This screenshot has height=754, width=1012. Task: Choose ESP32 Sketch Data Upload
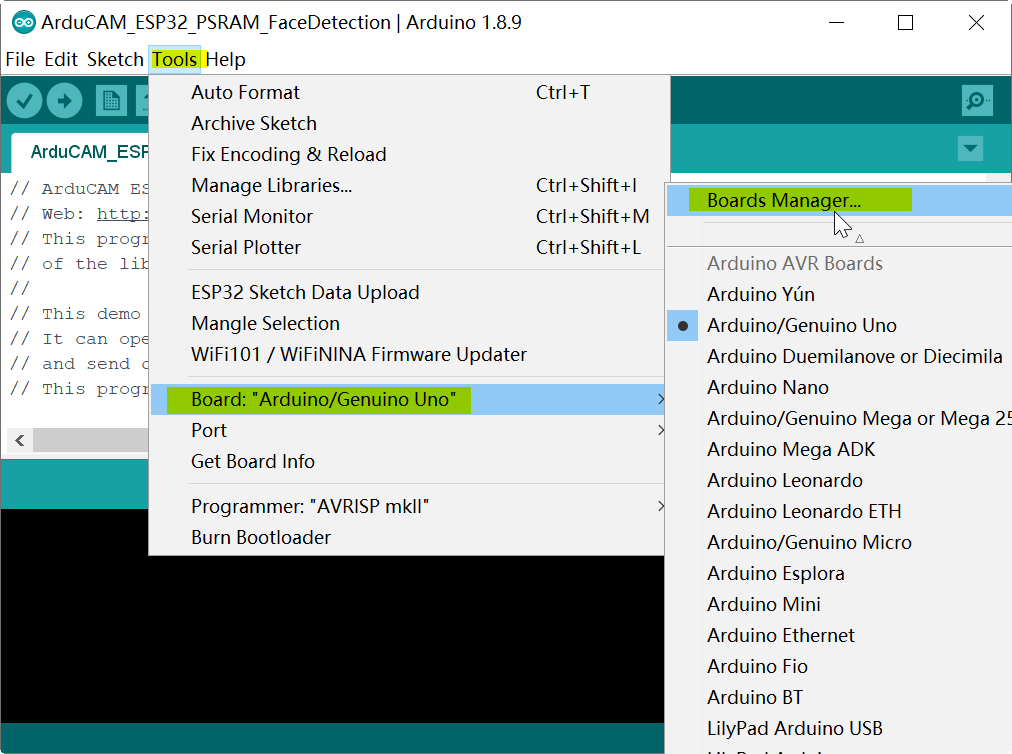[407, 292]
